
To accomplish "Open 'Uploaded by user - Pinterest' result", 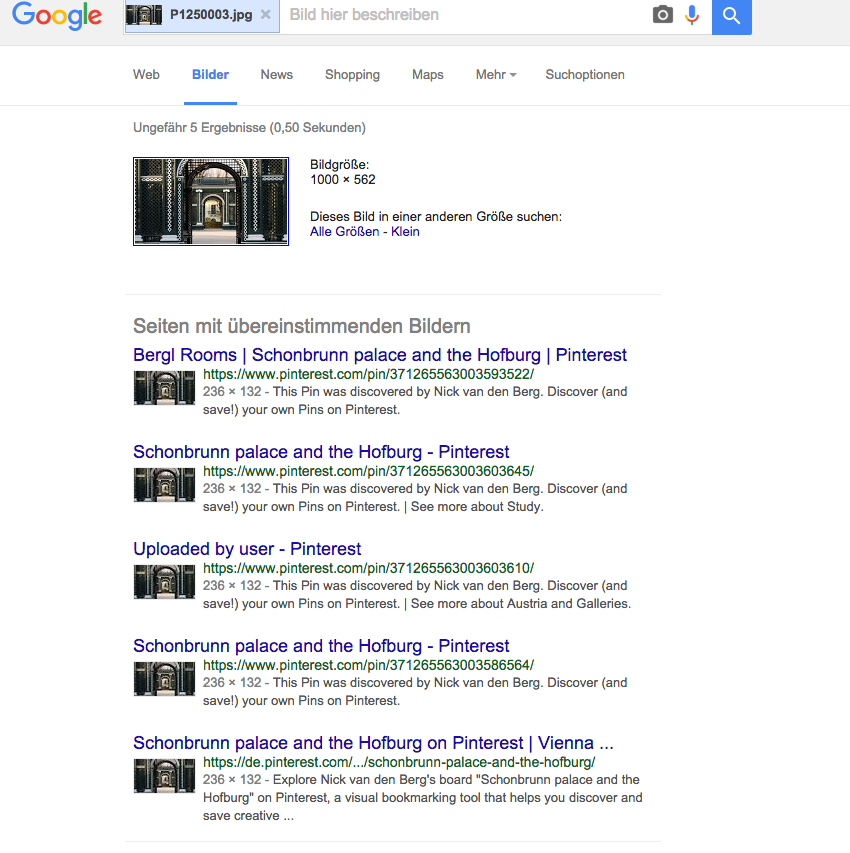I will coord(247,549).
